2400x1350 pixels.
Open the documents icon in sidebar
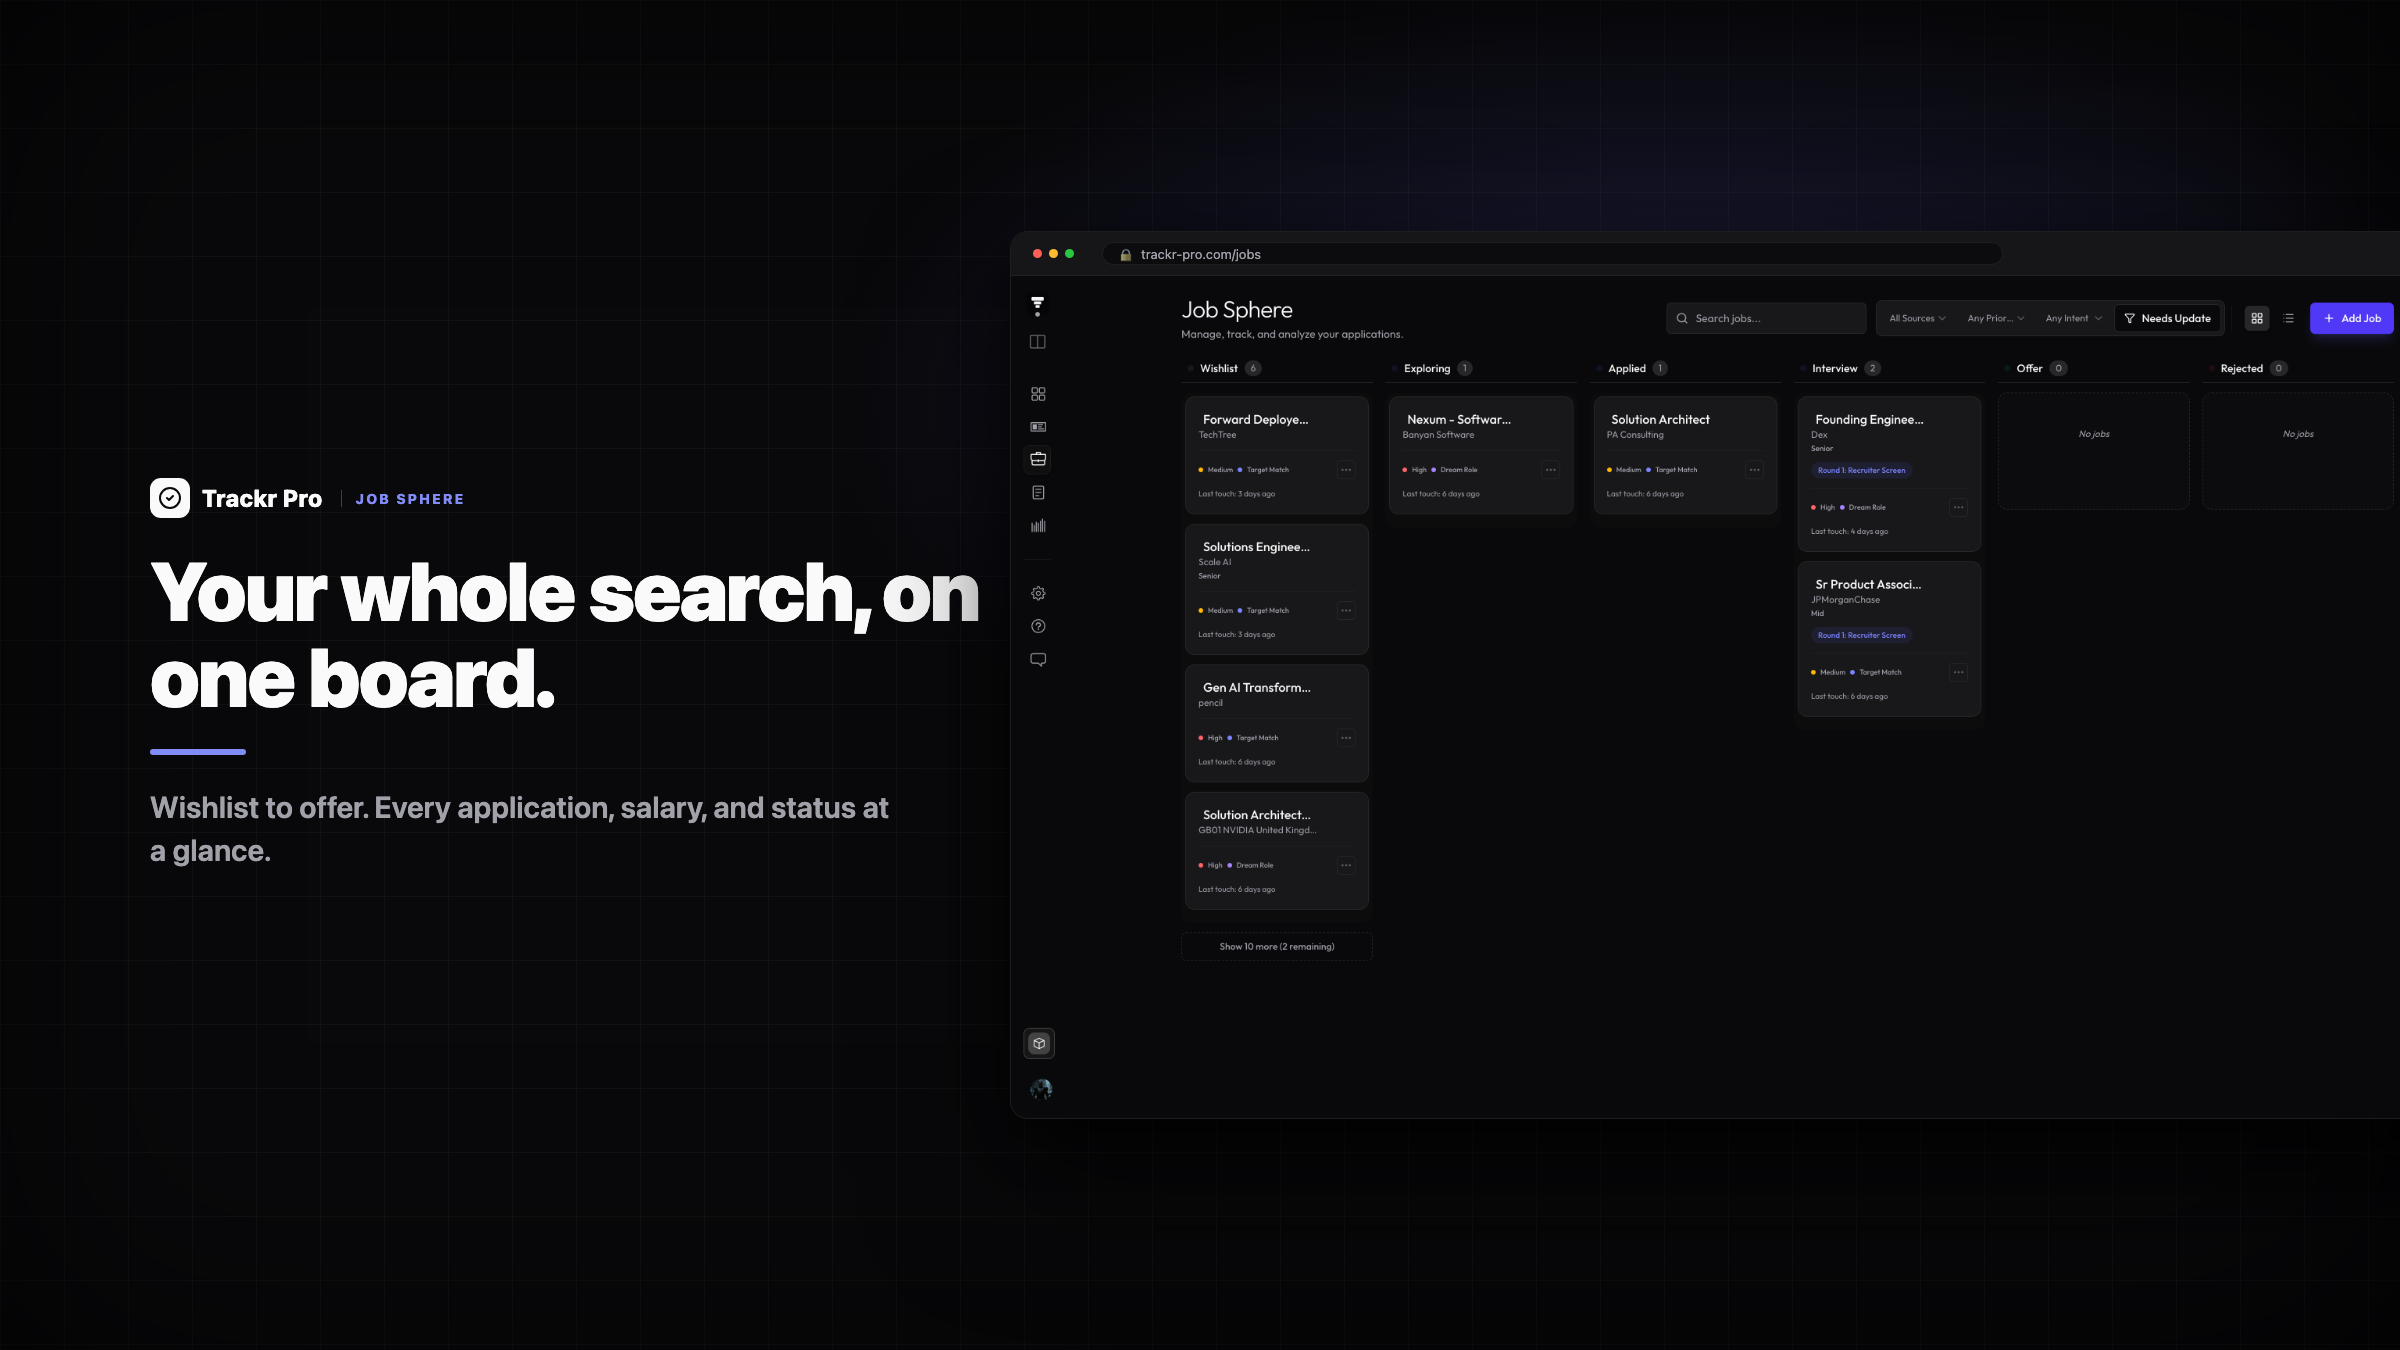[x=1038, y=493]
